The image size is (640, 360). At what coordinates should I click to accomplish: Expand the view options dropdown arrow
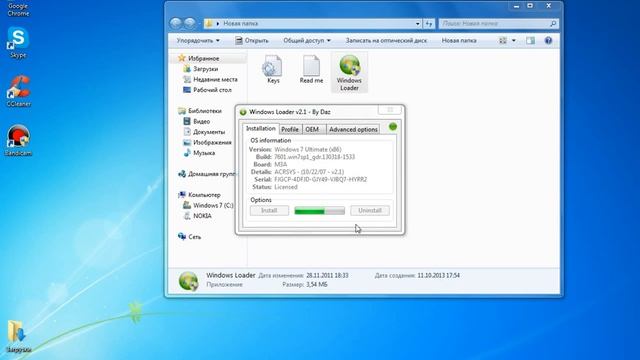point(513,40)
